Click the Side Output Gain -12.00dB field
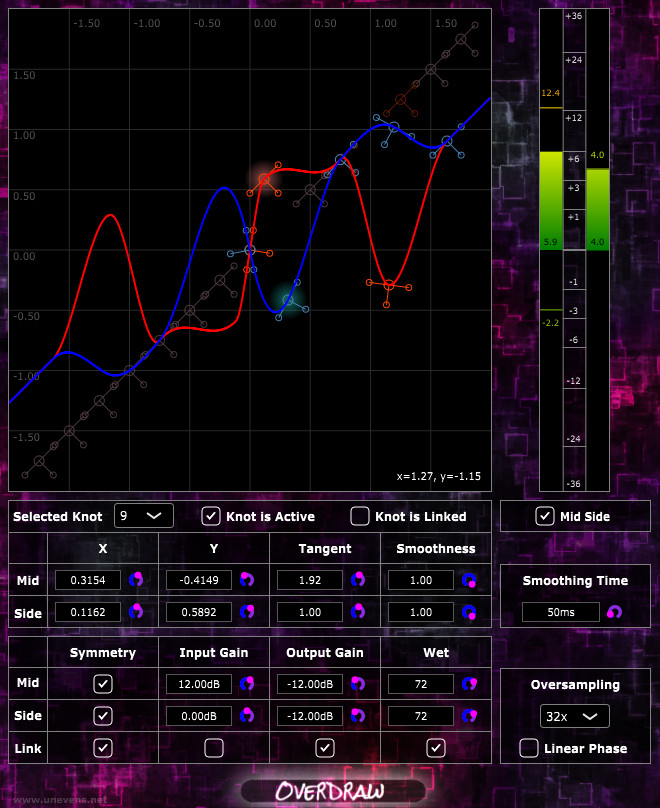 (310, 716)
